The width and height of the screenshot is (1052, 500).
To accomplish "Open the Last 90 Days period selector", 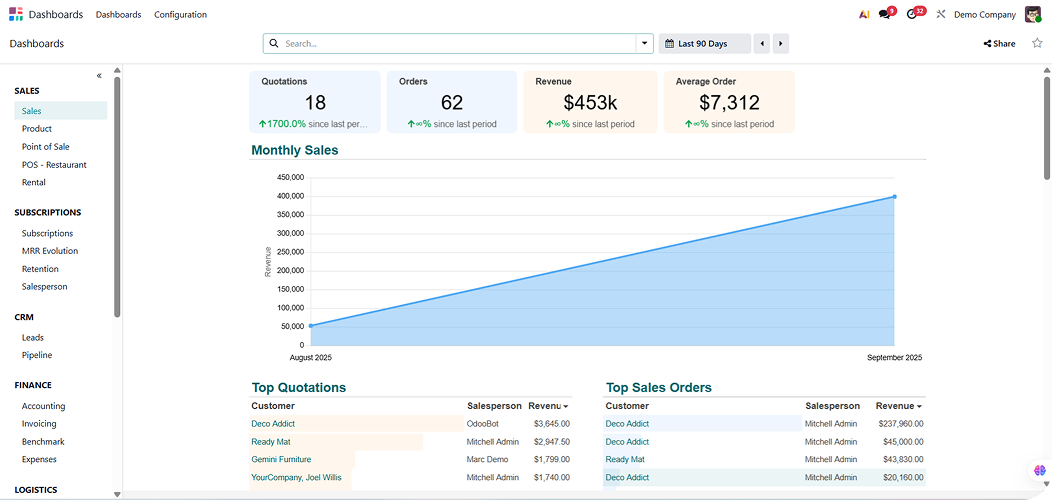I will (x=704, y=44).
